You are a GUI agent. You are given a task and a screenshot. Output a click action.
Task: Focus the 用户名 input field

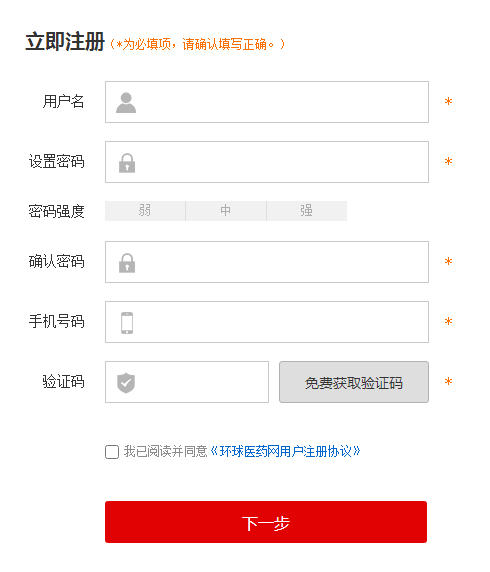coord(267,102)
